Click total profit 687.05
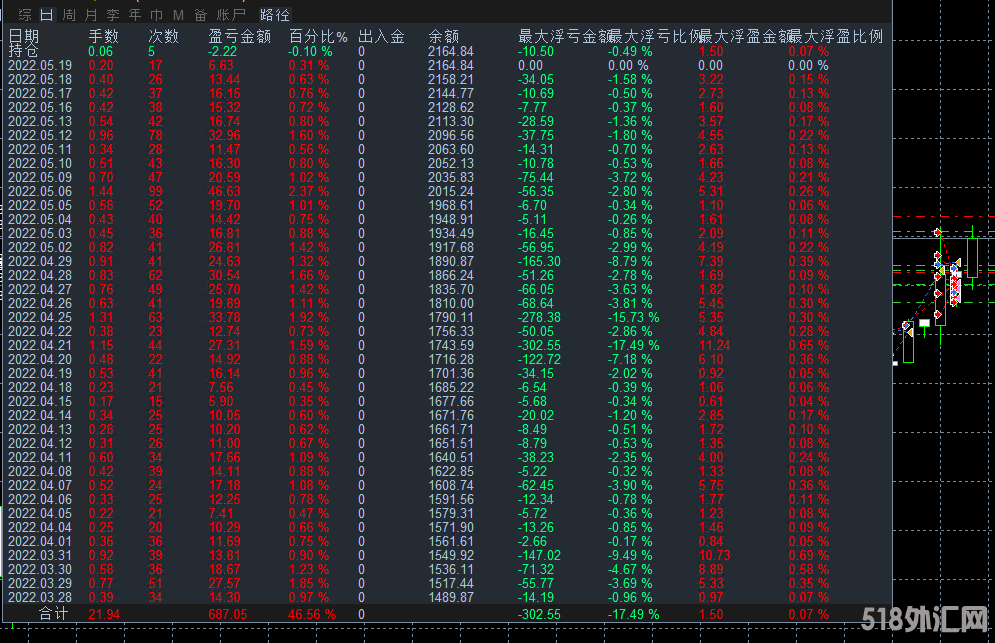 (x=228, y=614)
